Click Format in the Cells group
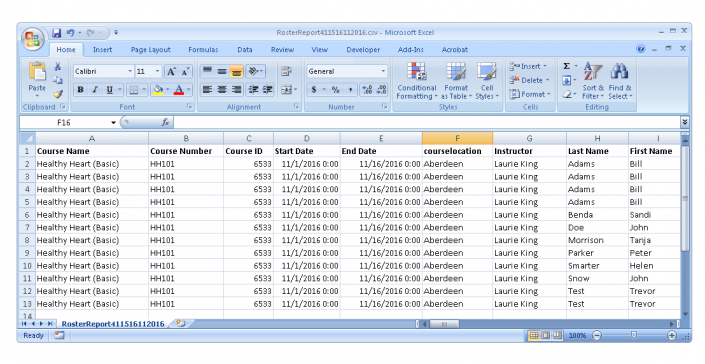 (530, 94)
